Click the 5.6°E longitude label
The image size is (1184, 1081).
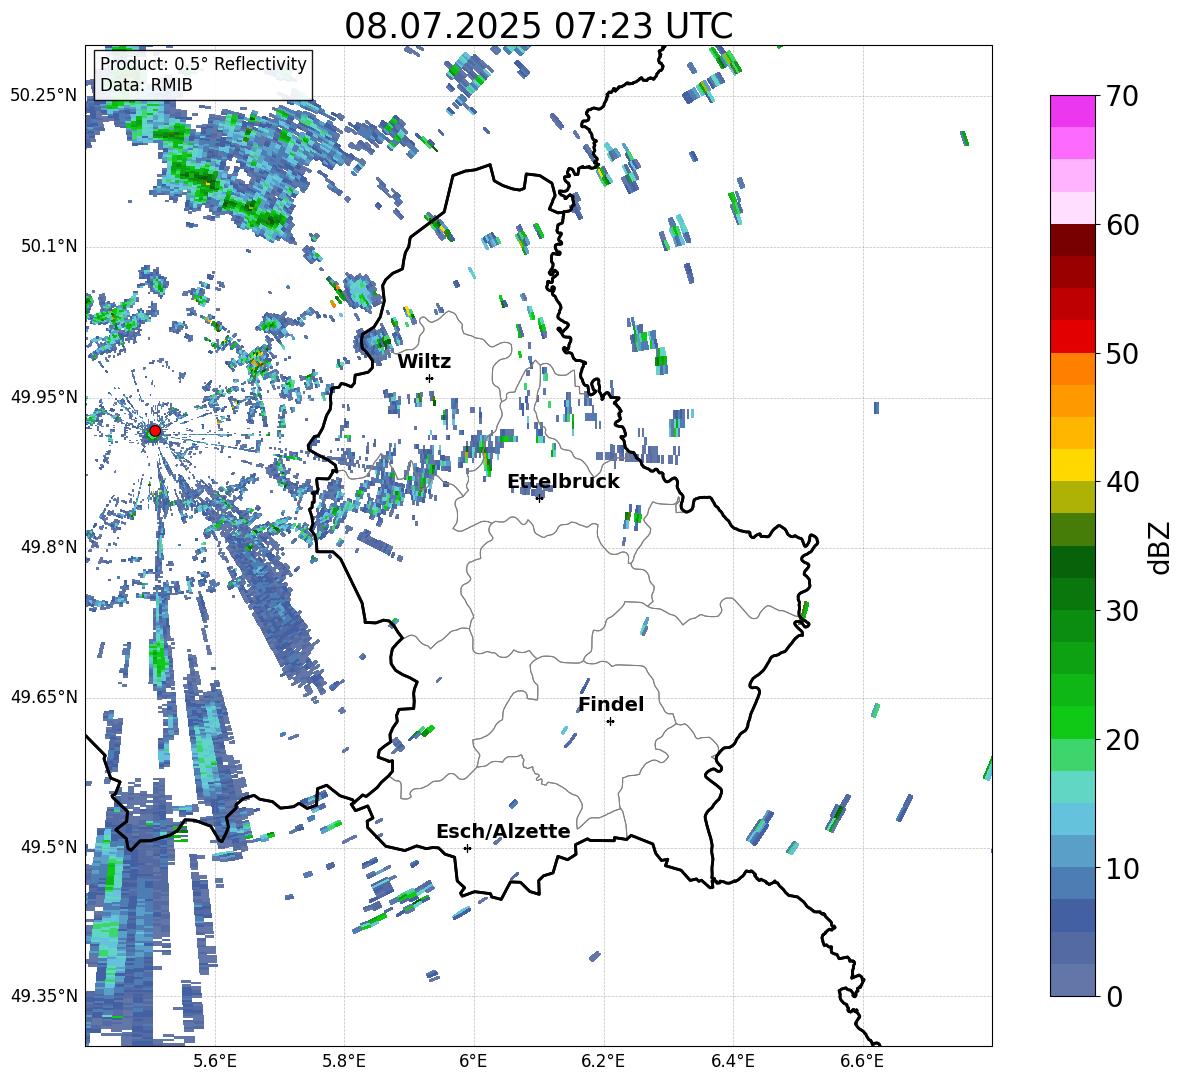tap(215, 1061)
